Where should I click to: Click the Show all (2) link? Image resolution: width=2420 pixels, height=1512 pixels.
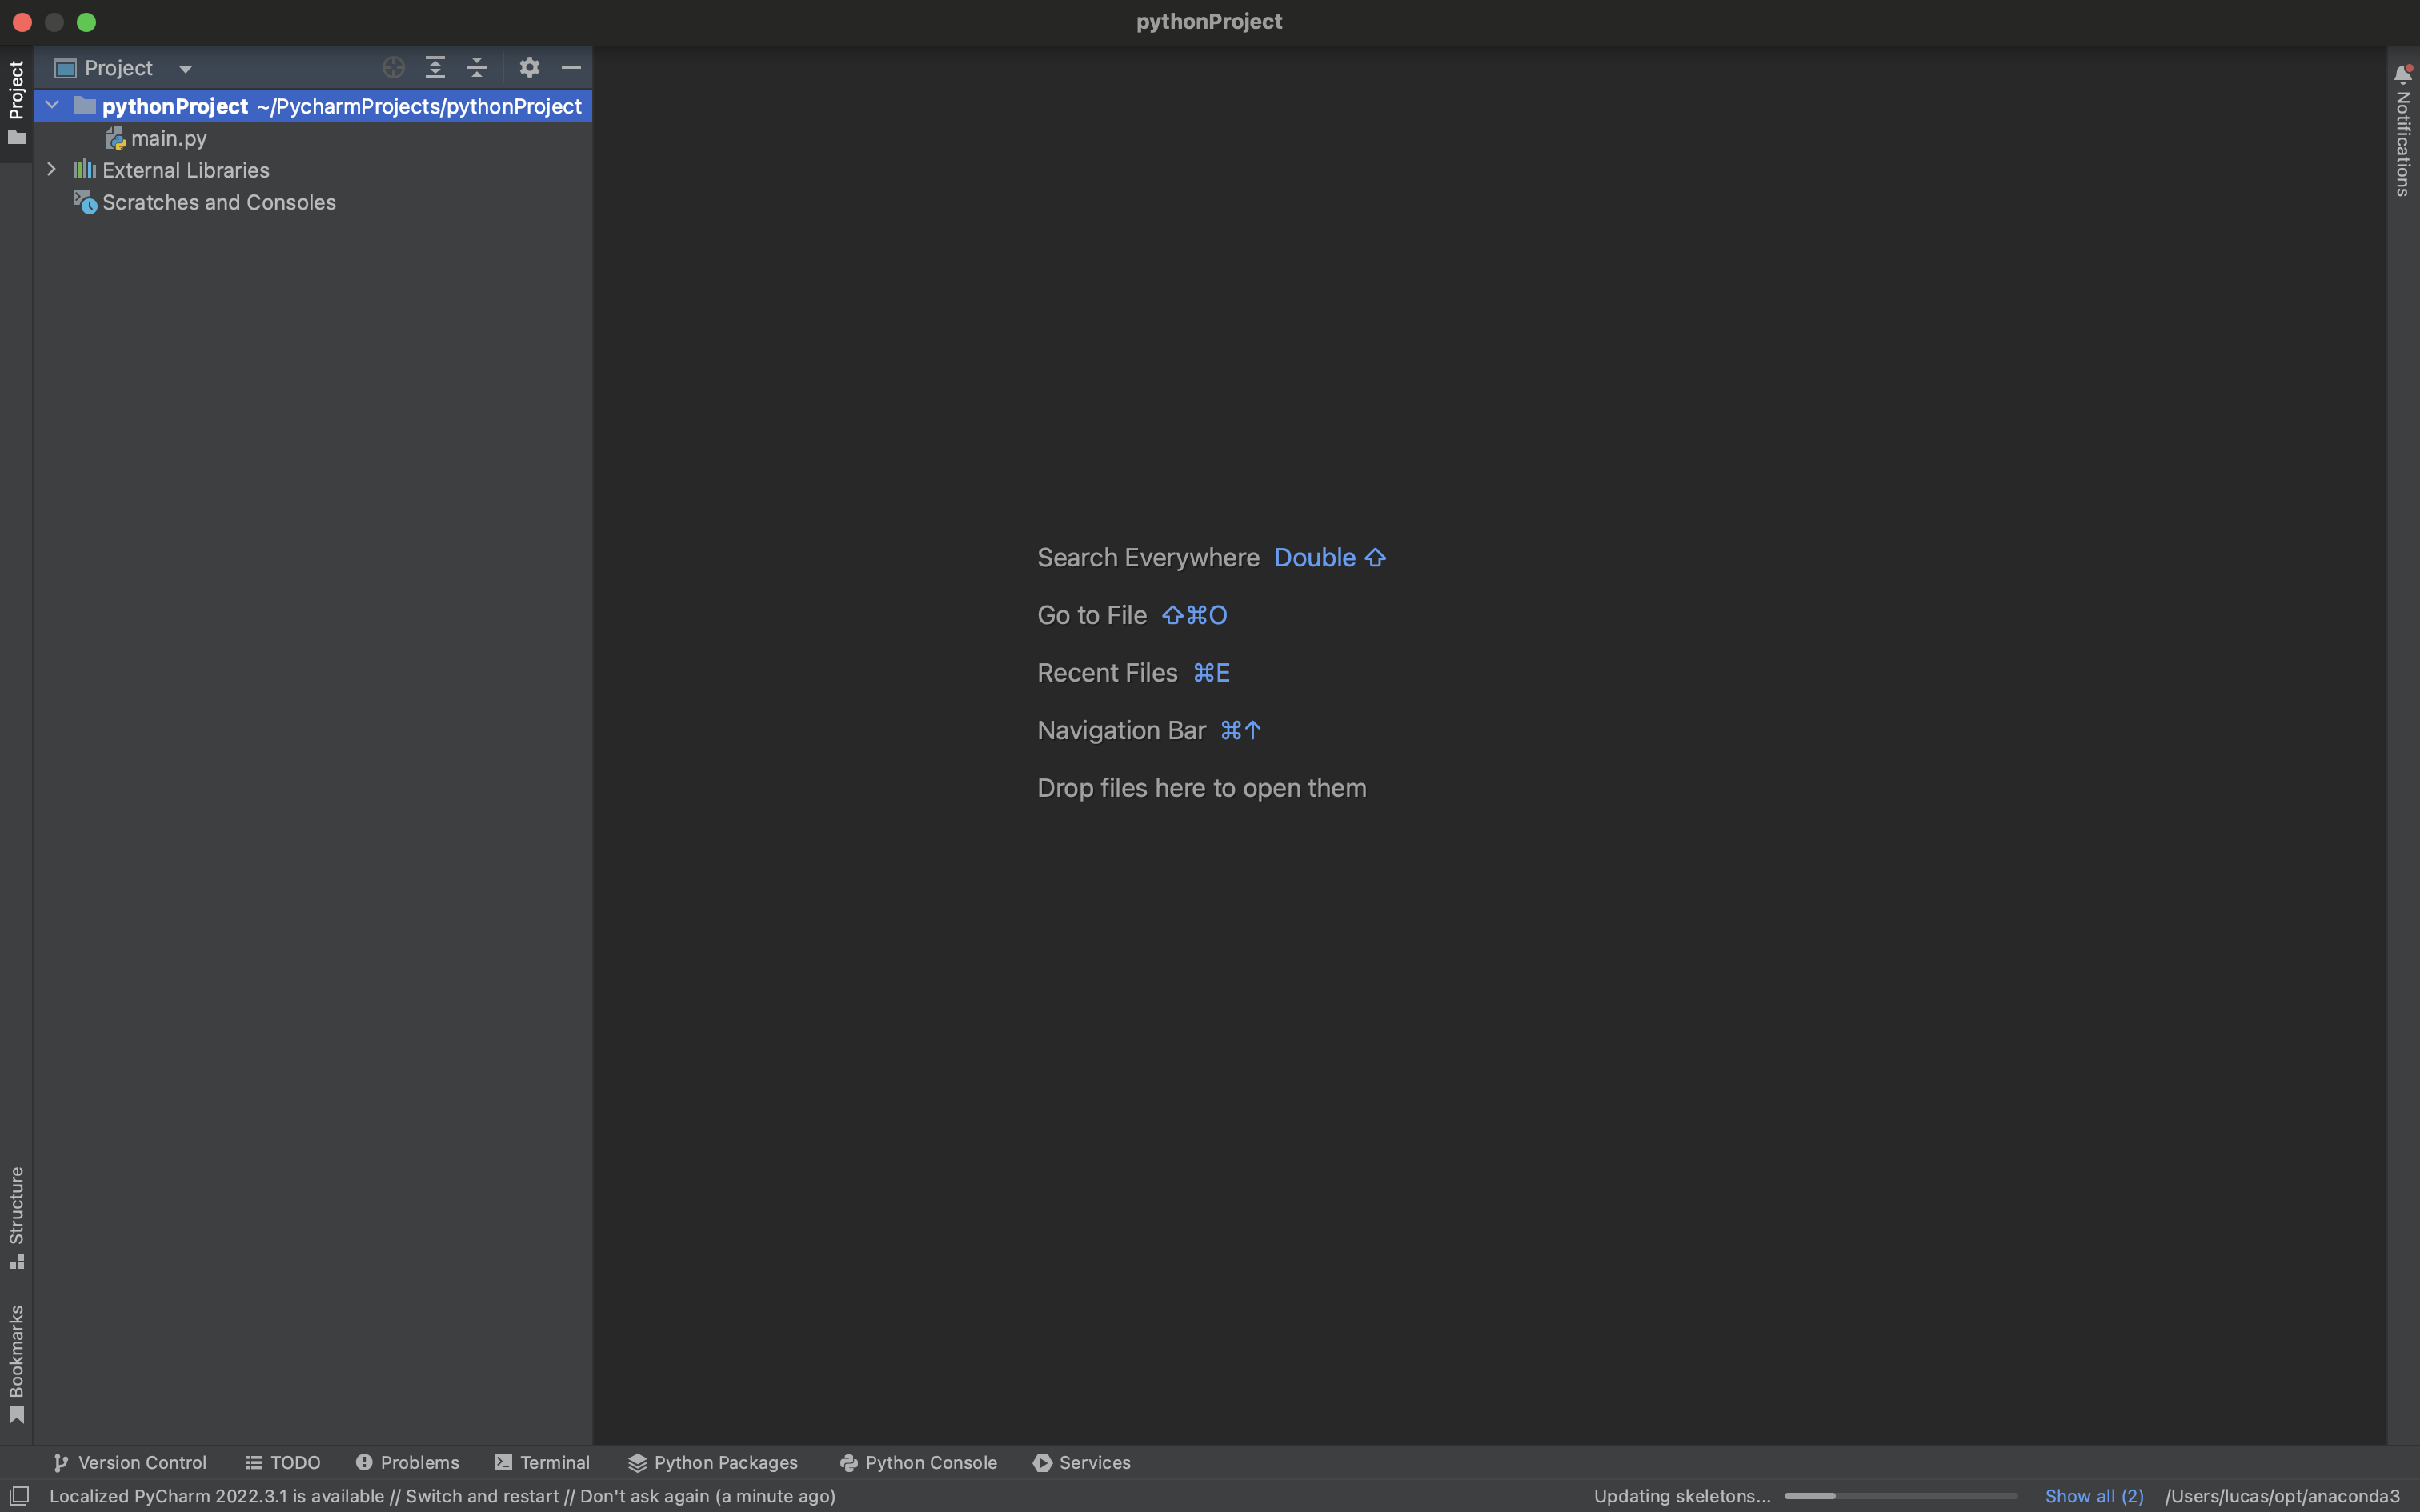click(2093, 1496)
